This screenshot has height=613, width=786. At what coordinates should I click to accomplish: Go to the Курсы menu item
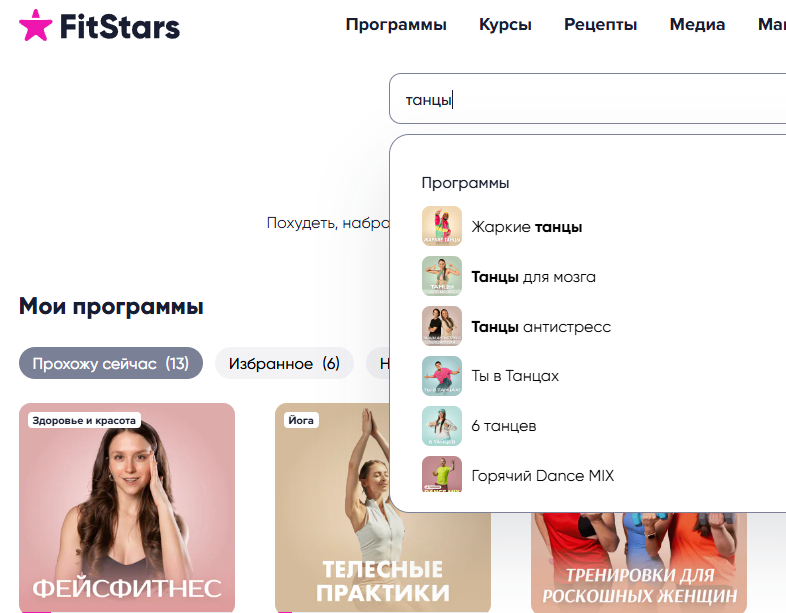pyautogui.click(x=505, y=25)
